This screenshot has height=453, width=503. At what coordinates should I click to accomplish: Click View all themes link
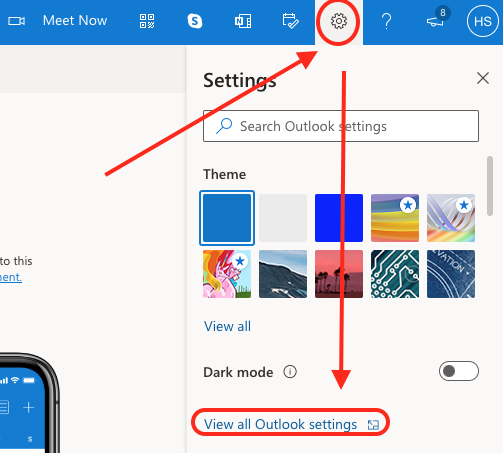pyautogui.click(x=227, y=326)
